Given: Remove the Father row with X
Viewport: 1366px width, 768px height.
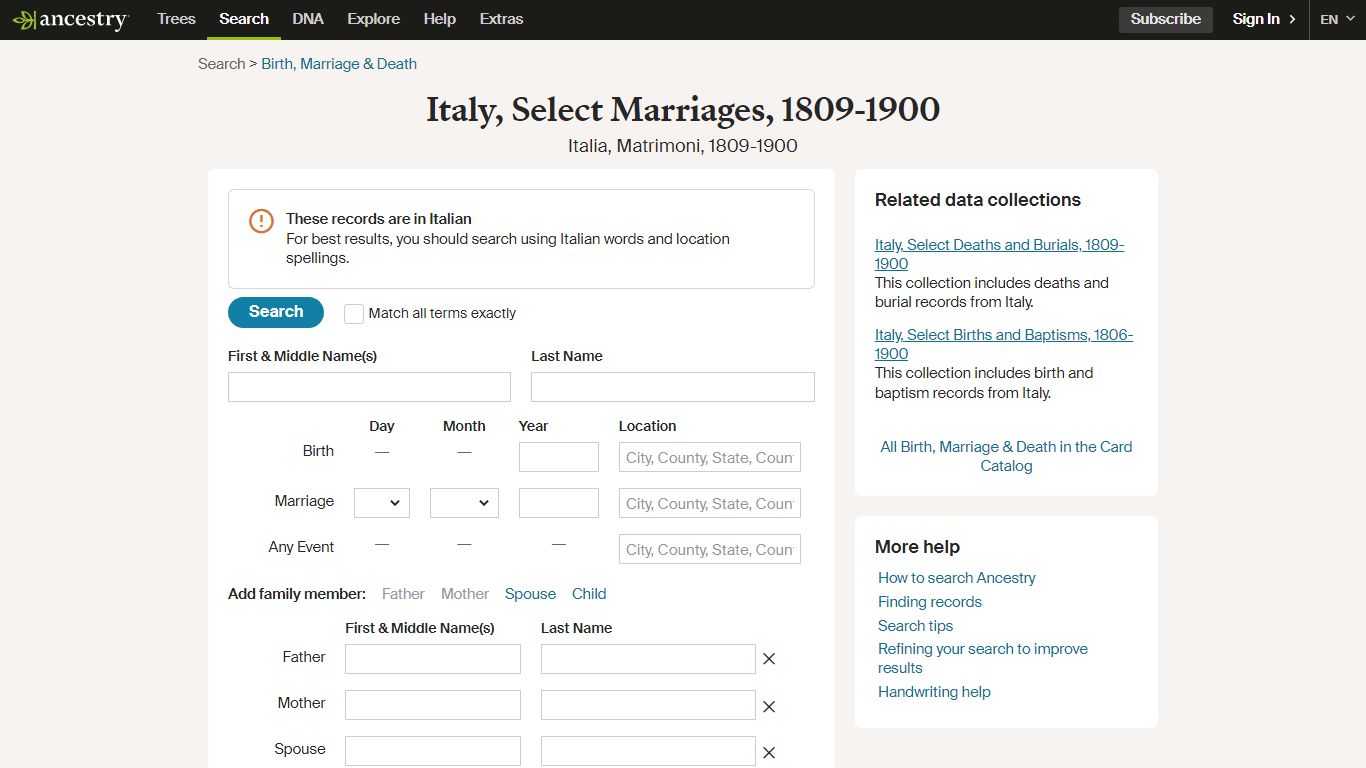Looking at the screenshot, I should coord(769,659).
